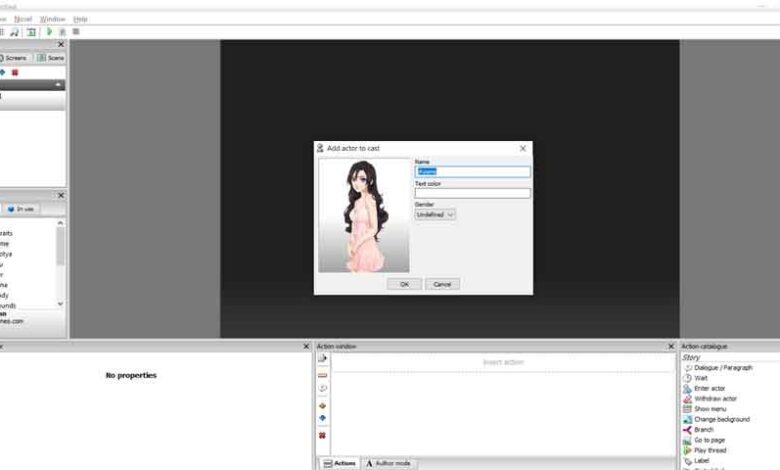
Task: Click Cancel in Add actor dialog
Action: tap(442, 284)
